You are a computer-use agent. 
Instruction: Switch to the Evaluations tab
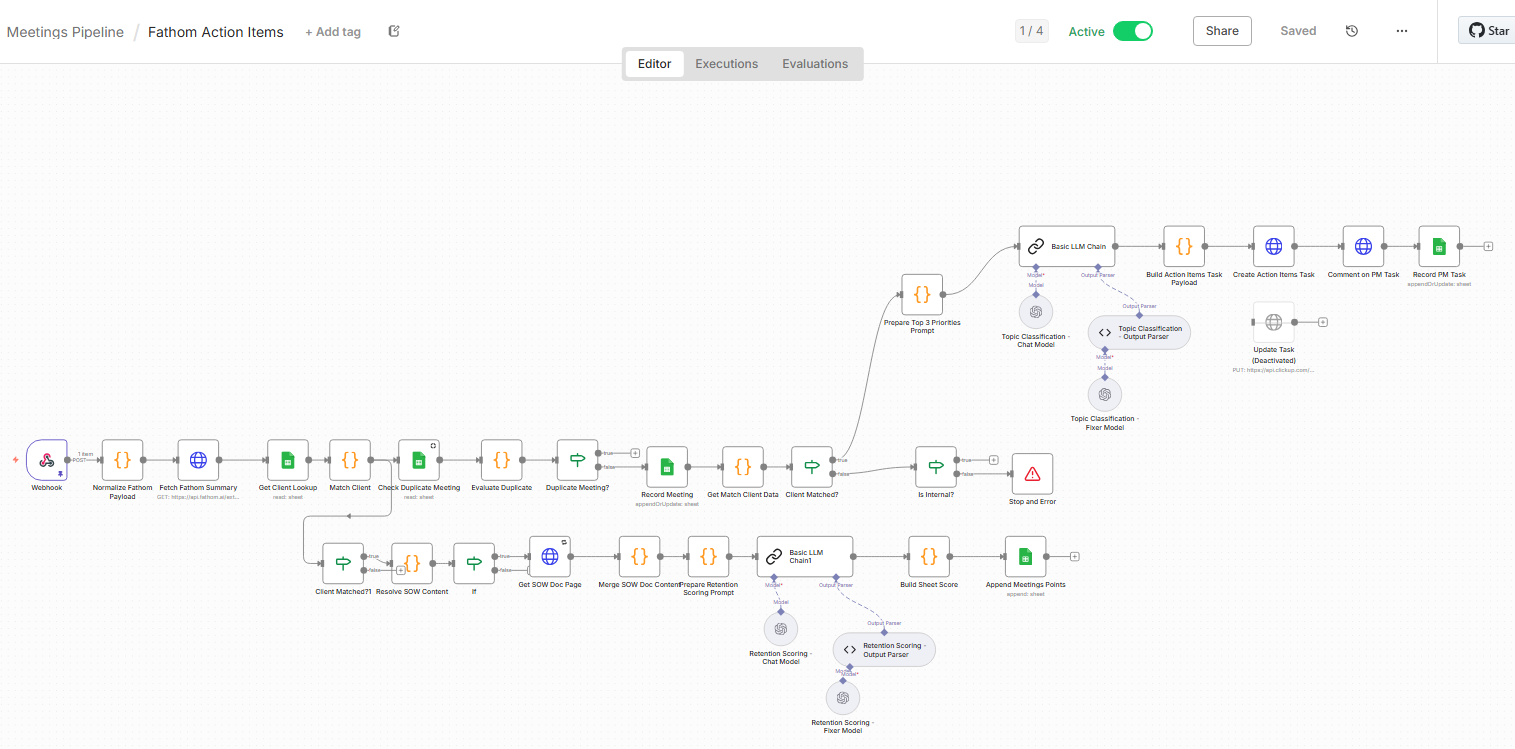click(815, 64)
